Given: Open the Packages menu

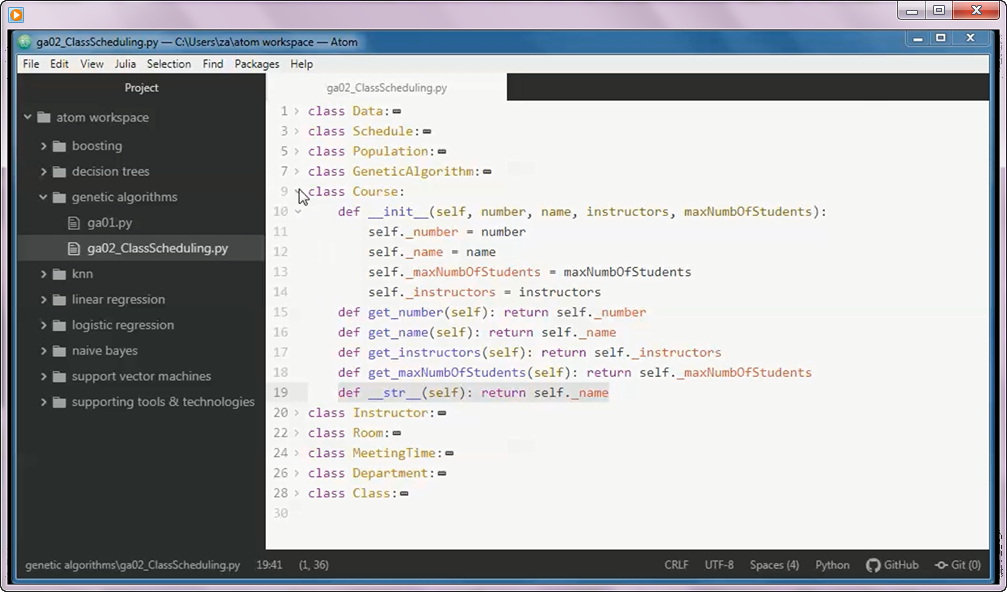Looking at the screenshot, I should tap(257, 64).
